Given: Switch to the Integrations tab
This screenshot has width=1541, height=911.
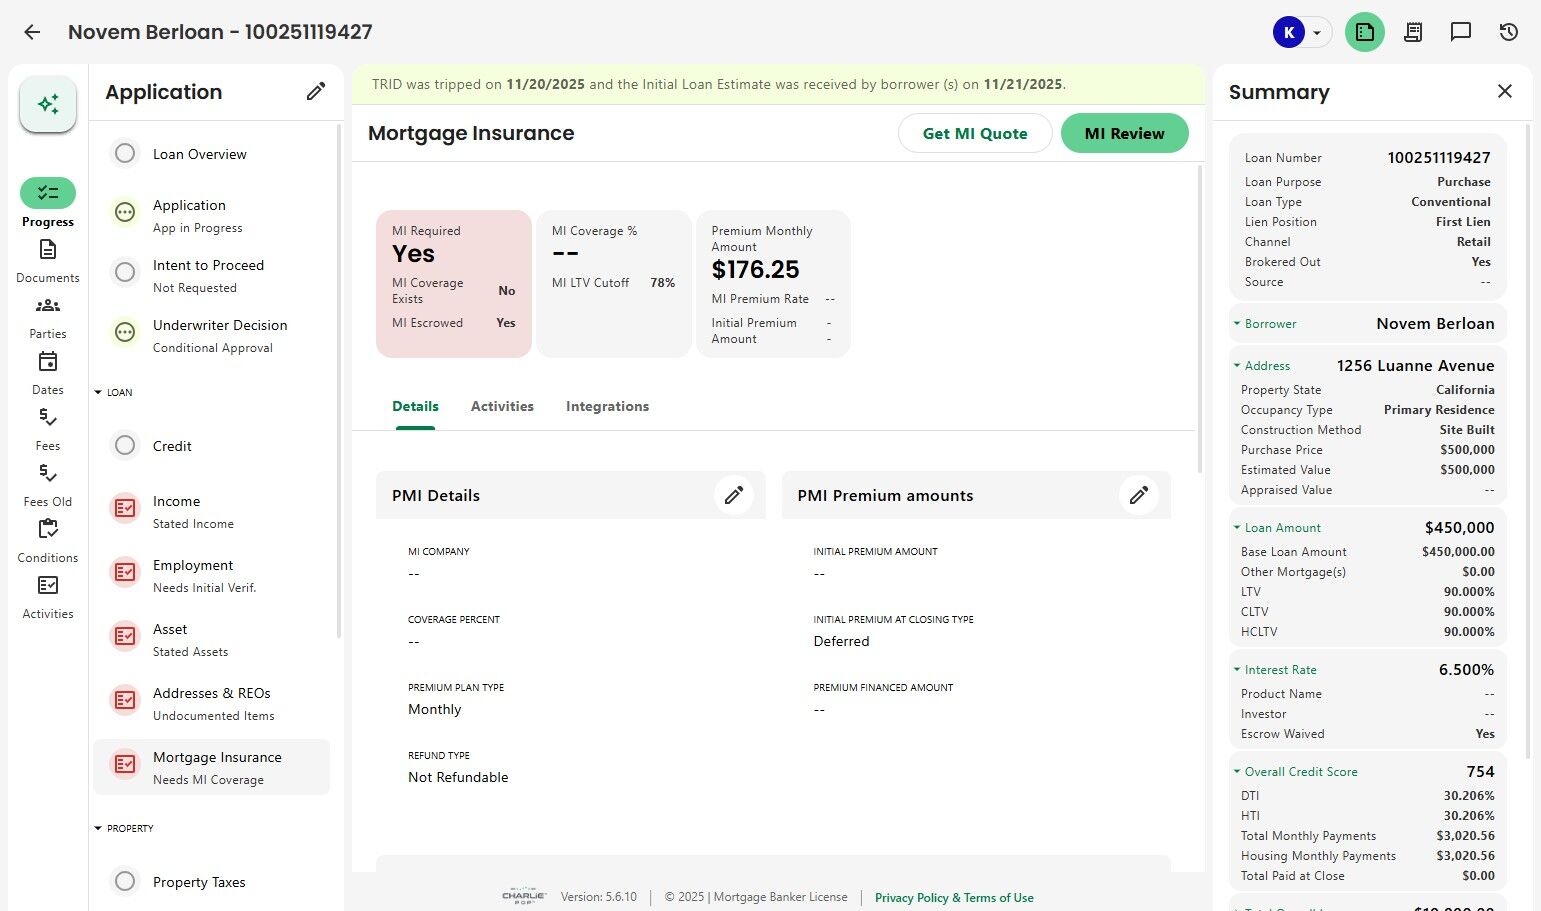Looking at the screenshot, I should coord(607,406).
